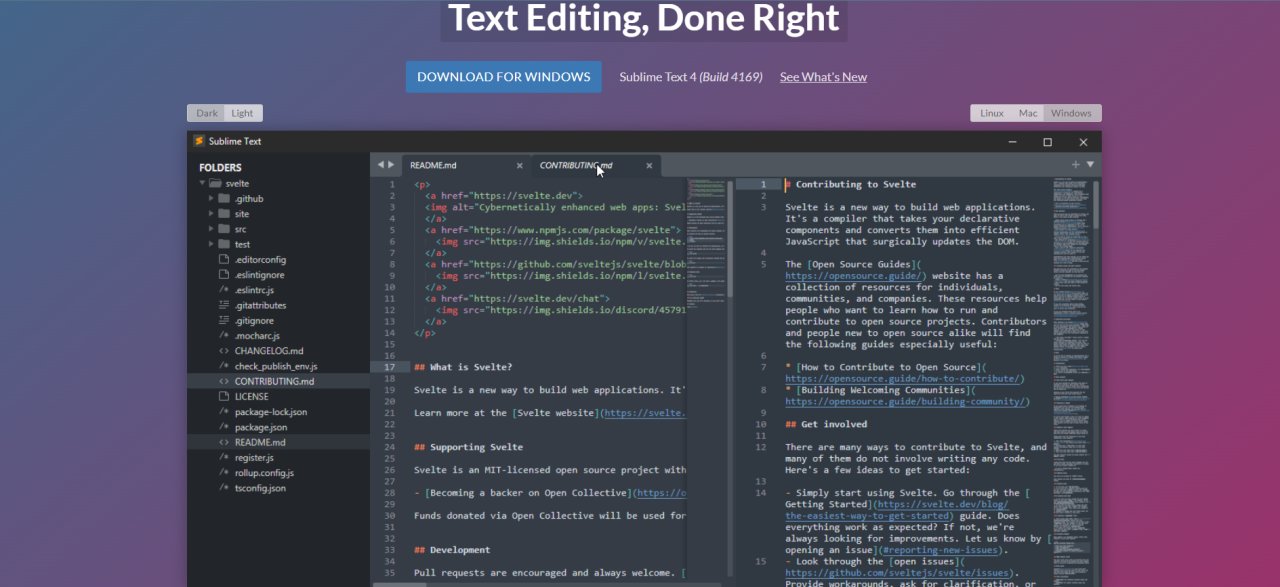Click the site folder icon

tap(224, 214)
